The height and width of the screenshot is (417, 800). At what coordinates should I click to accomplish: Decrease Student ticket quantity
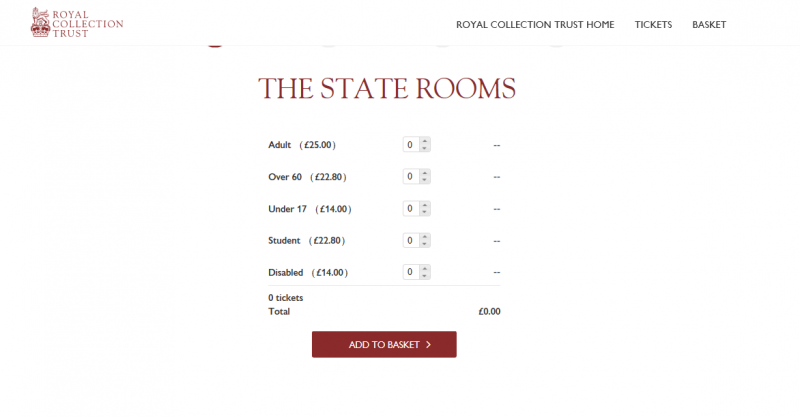pyautogui.click(x=425, y=245)
